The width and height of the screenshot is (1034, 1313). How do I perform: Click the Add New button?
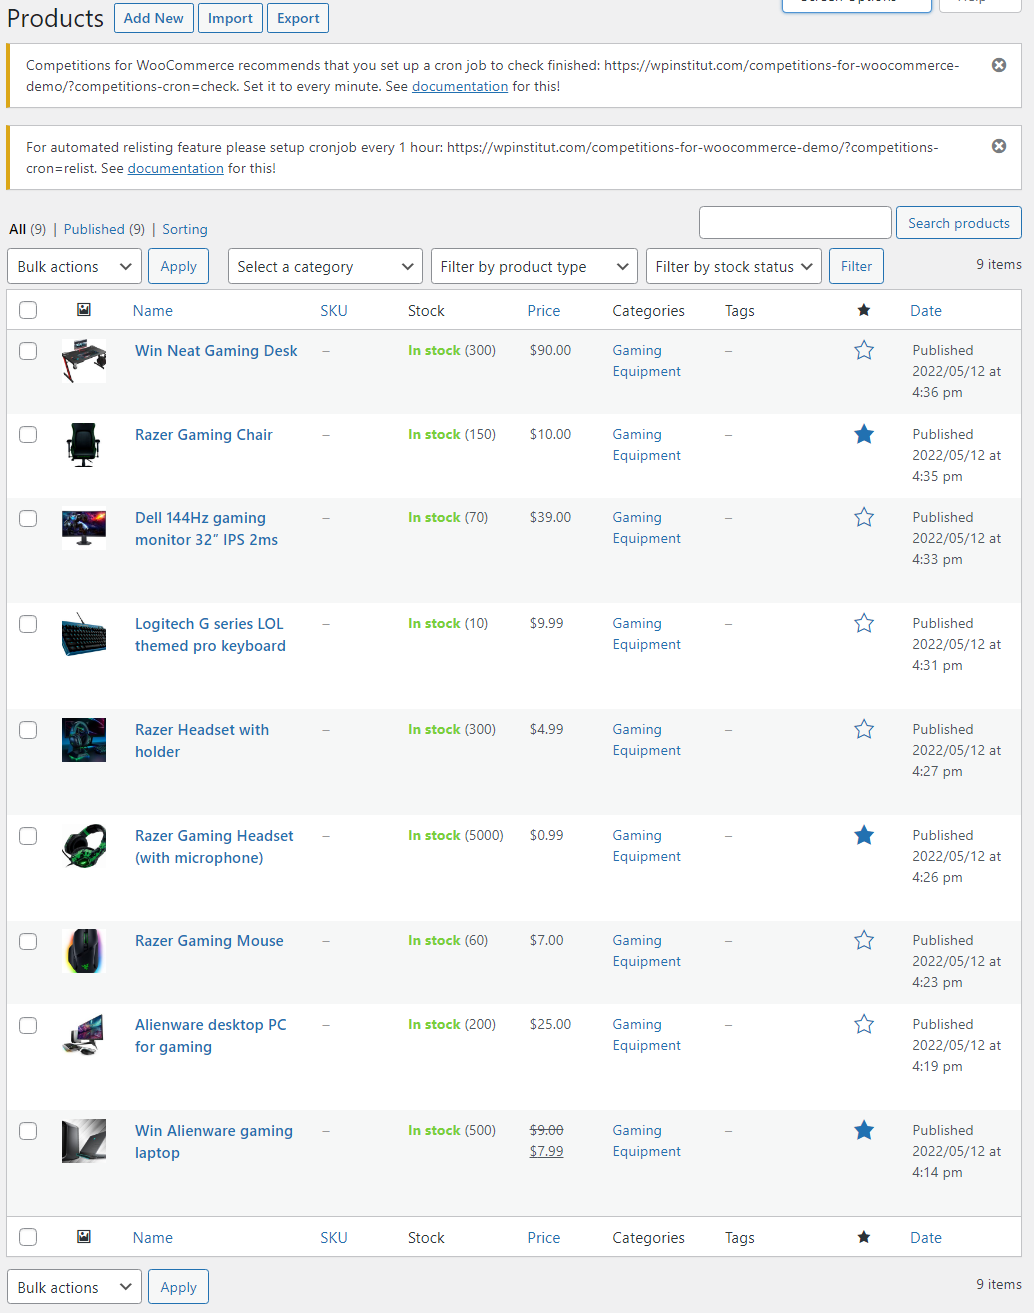coord(153,17)
